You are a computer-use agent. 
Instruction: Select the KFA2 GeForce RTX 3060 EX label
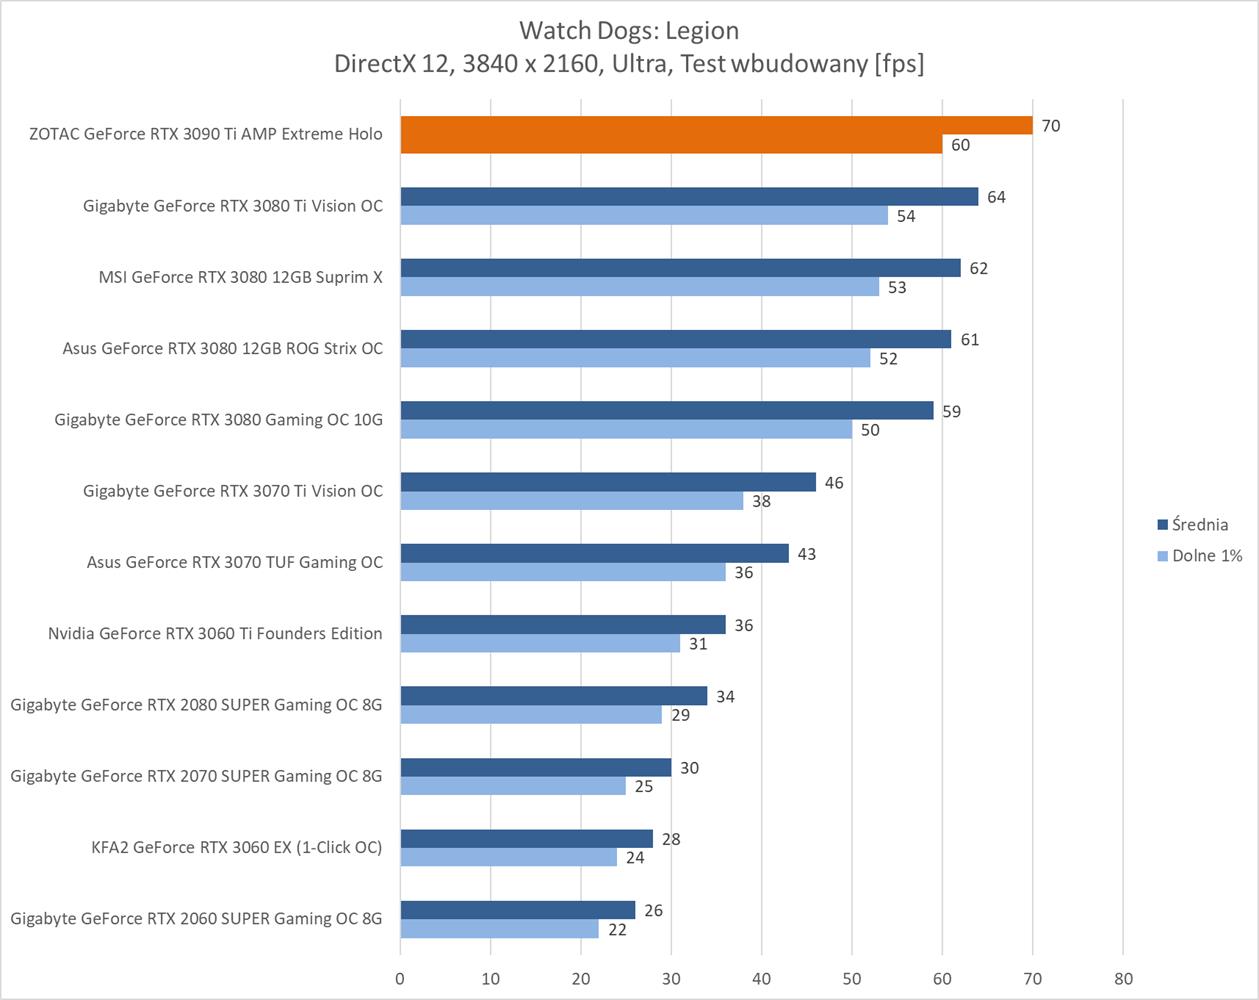pyautogui.click(x=236, y=847)
